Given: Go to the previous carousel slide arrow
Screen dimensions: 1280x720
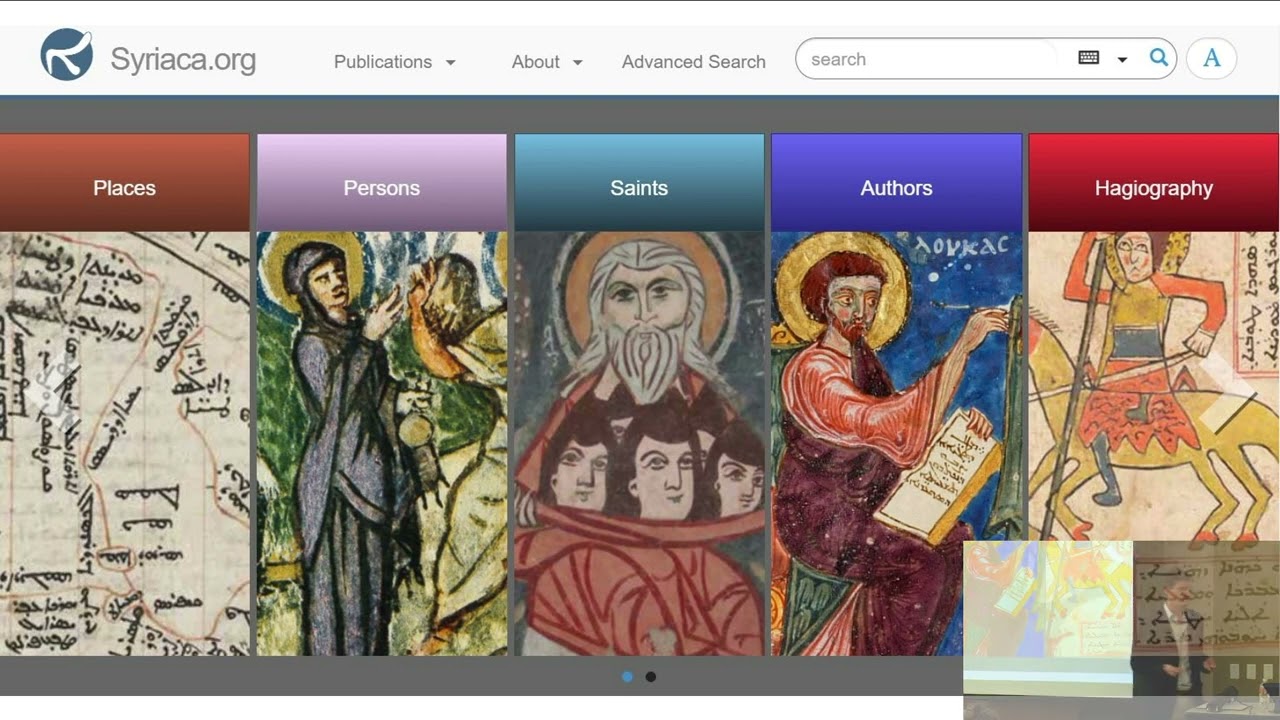Looking at the screenshot, I should coord(50,393).
